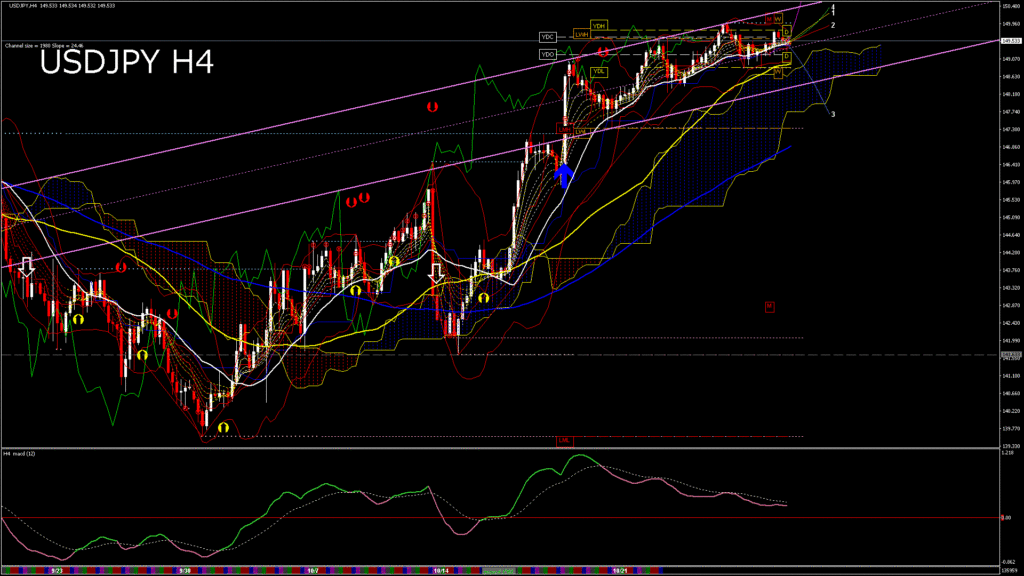Click the topmost red sell marker below upper channel
The height and width of the screenshot is (576, 1024).
click(433, 104)
